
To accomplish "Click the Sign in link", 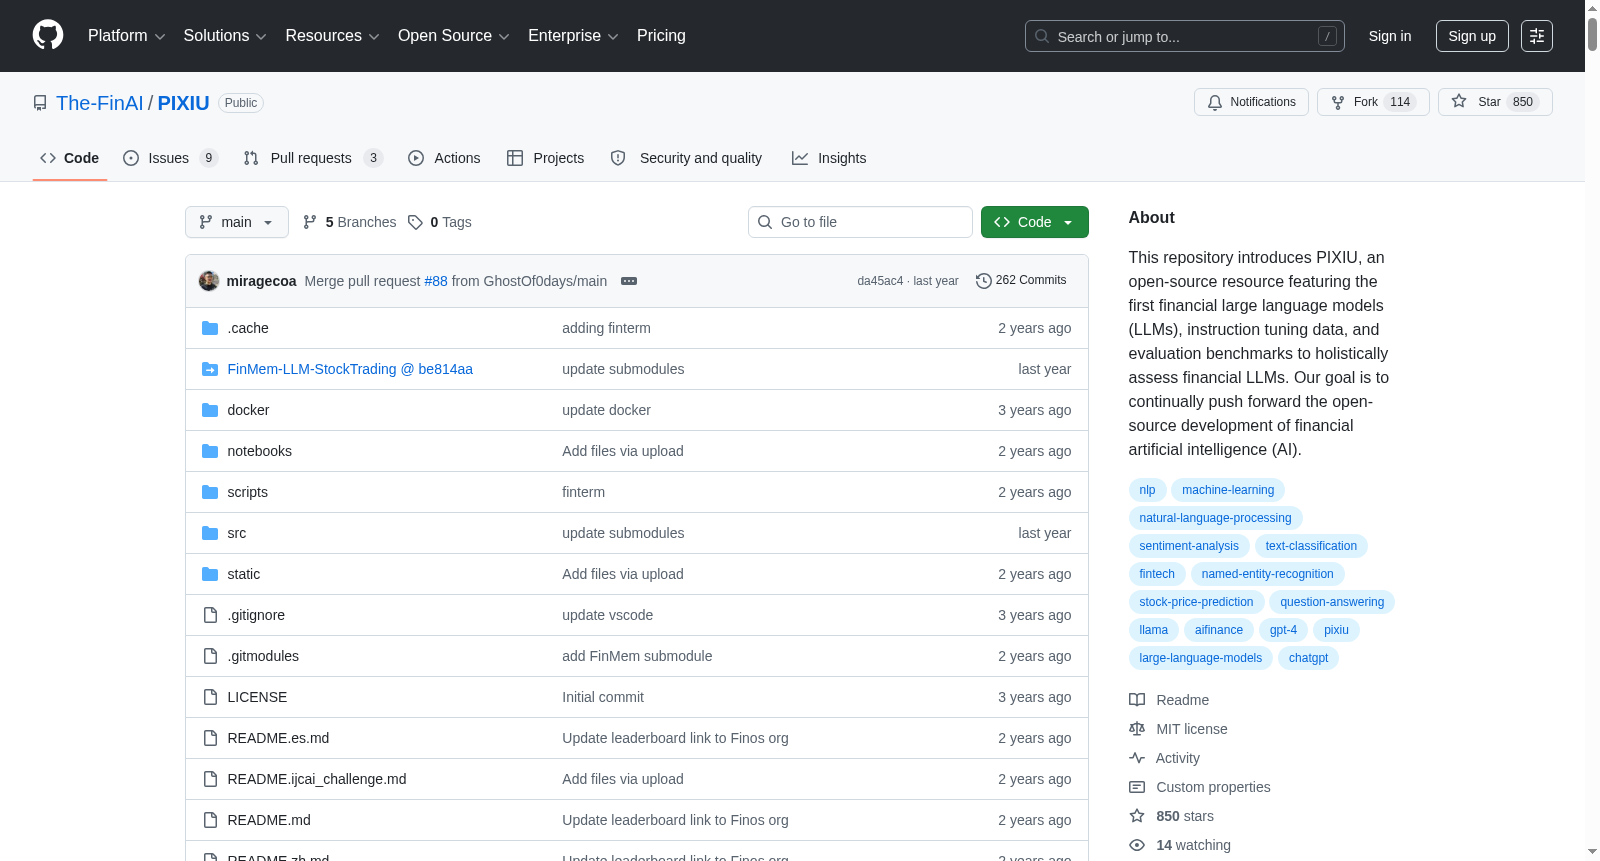I will [1390, 36].
